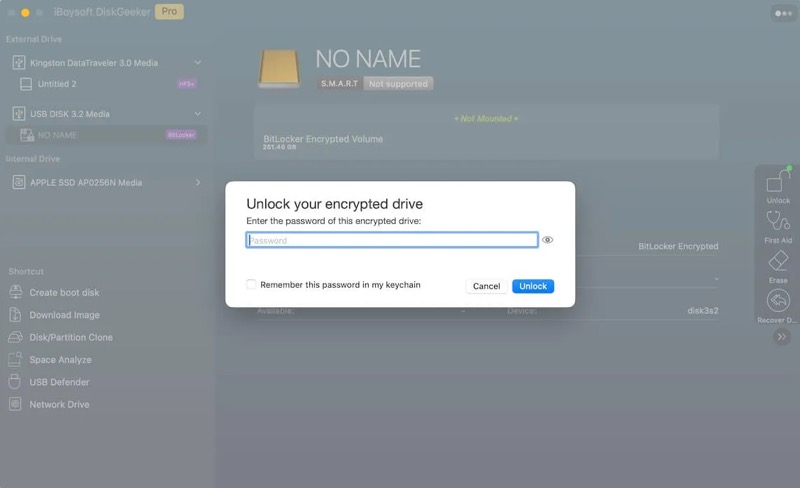Click the Shortcut section header
Viewport: 800px width, 488px height.
(26, 272)
